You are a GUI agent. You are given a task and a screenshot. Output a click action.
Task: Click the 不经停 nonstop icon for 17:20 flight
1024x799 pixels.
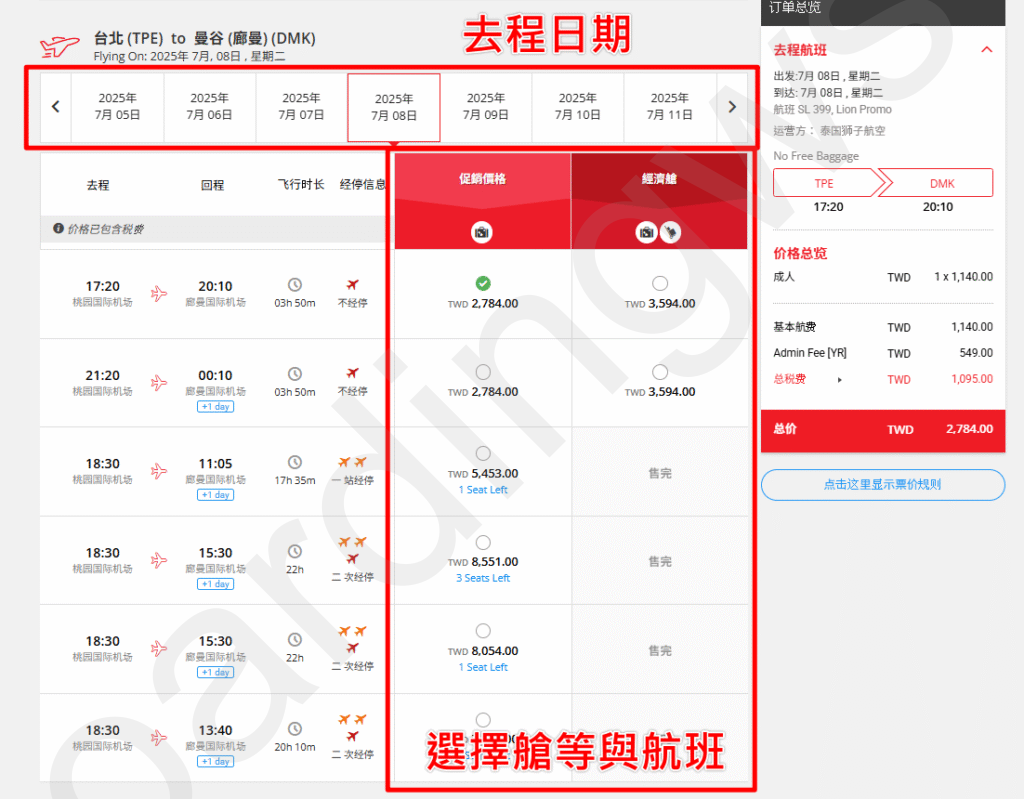(353, 284)
